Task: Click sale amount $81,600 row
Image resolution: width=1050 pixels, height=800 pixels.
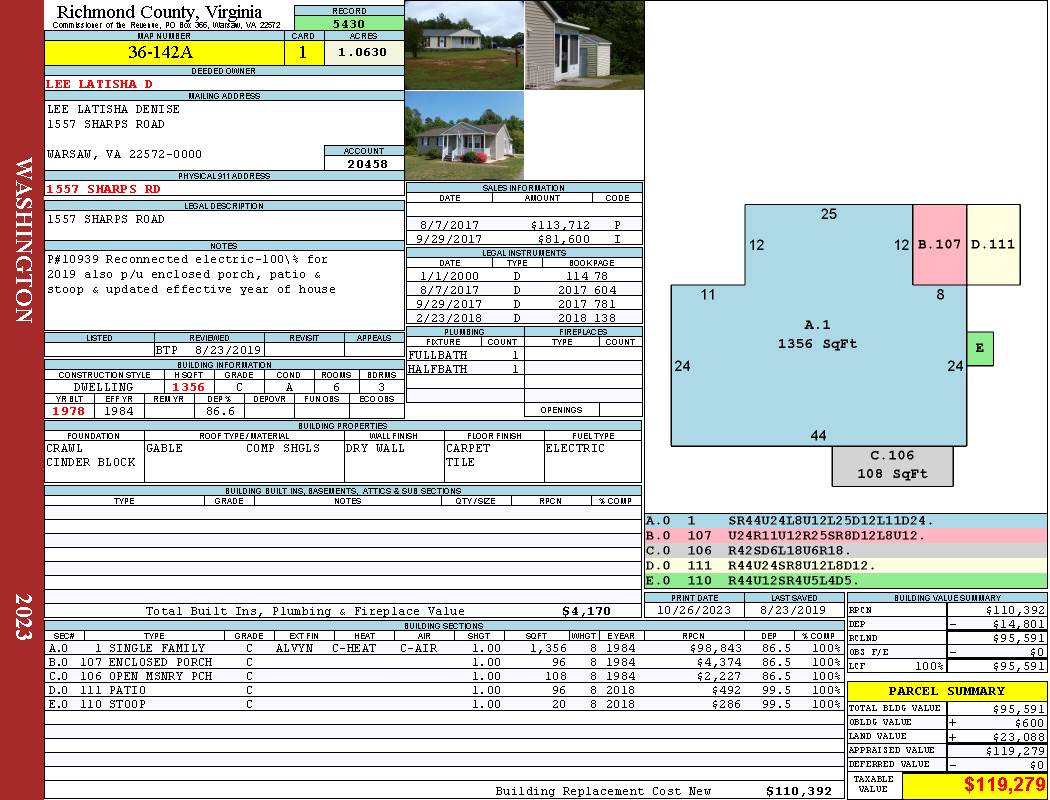Action: point(524,238)
